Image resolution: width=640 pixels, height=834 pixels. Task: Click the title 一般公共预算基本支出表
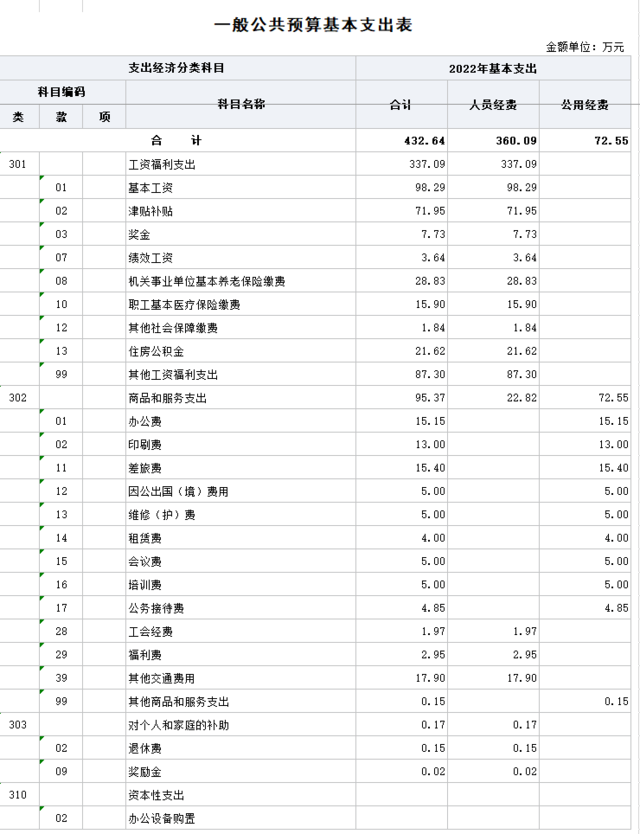pyautogui.click(x=313, y=24)
